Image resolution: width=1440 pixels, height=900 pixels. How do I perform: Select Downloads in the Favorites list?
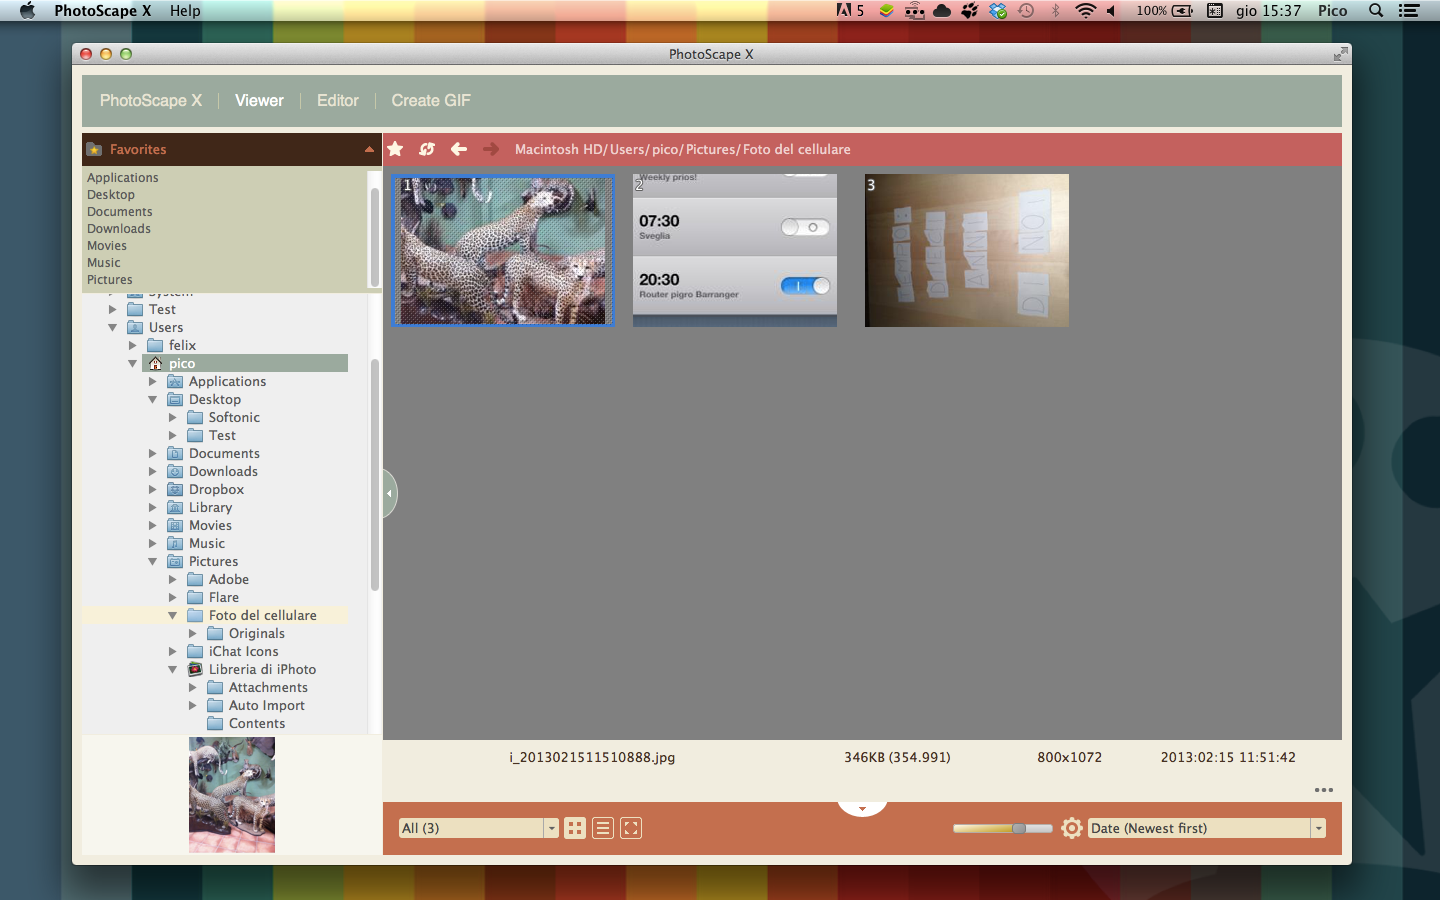119,229
